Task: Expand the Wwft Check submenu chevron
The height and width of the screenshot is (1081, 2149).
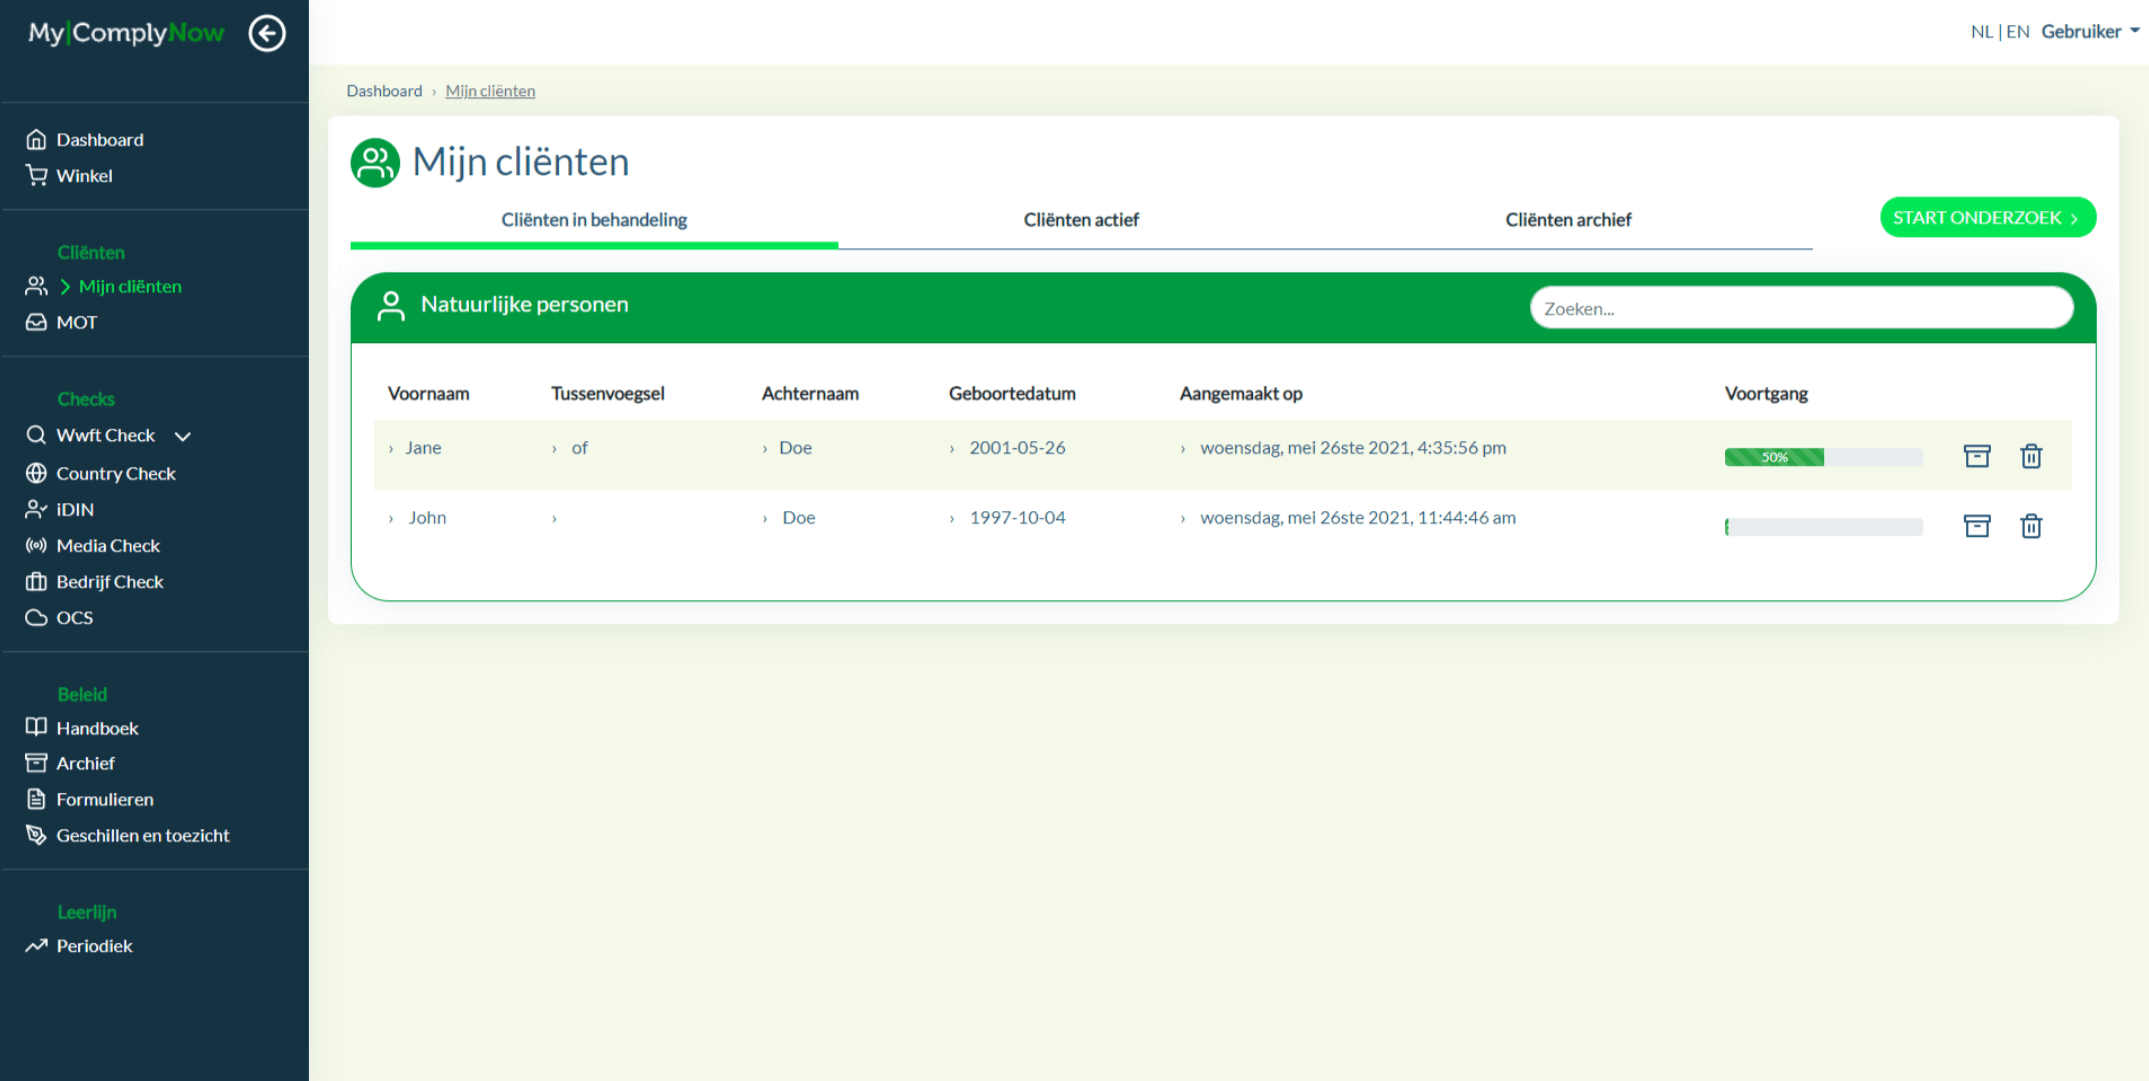Action: pyautogui.click(x=182, y=436)
